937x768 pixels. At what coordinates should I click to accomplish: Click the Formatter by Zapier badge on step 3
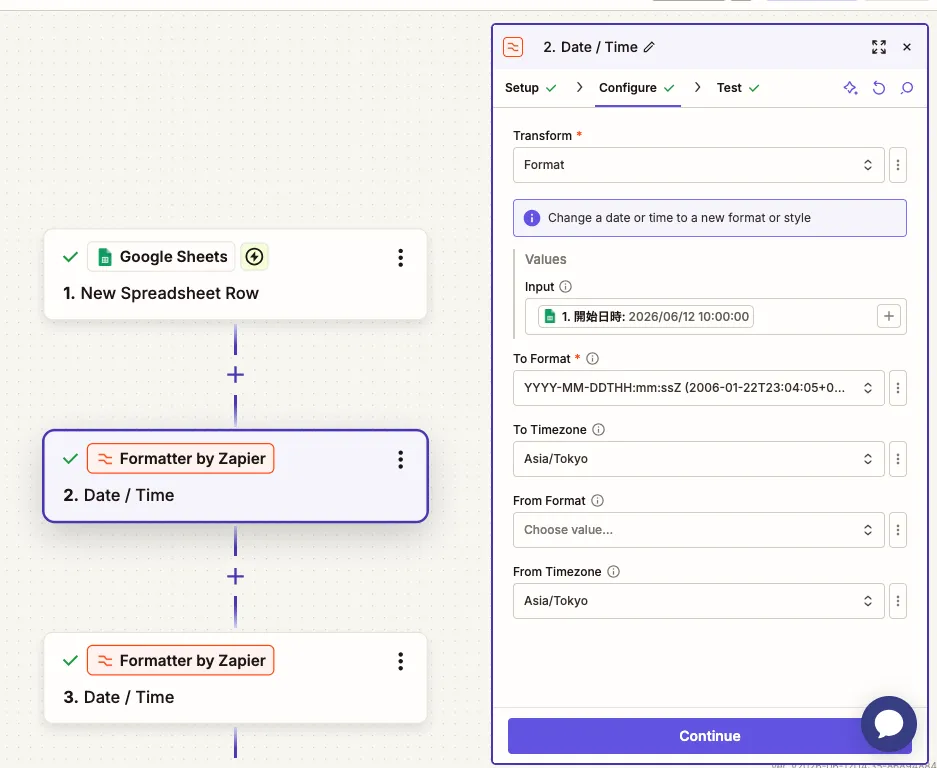[x=180, y=660]
